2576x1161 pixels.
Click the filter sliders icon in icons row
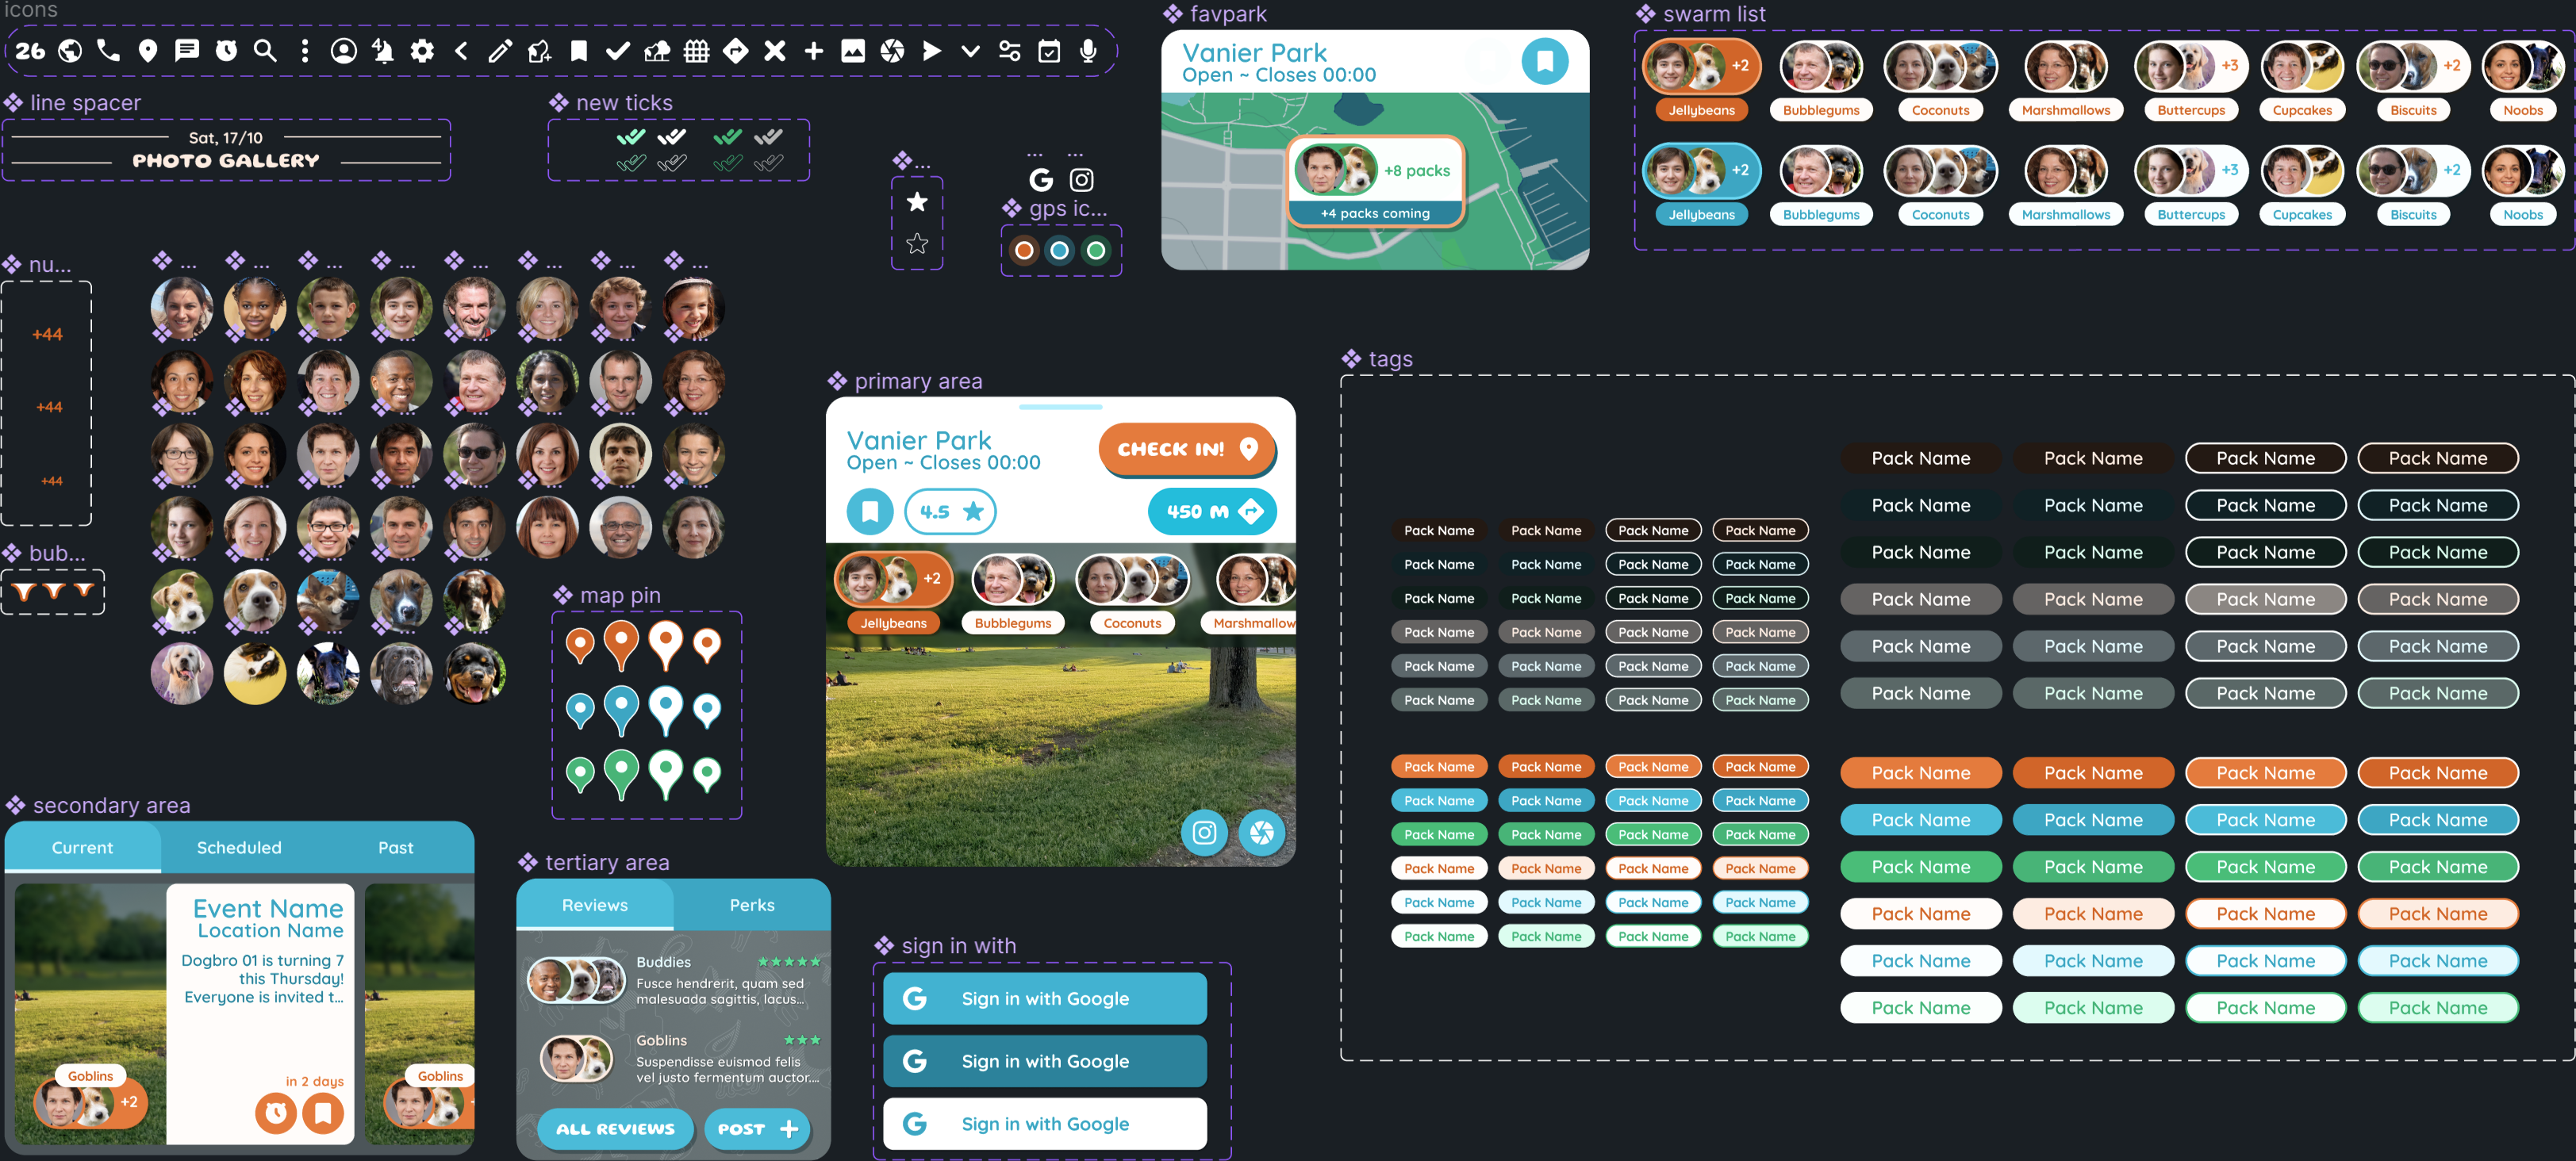coord(1009,51)
